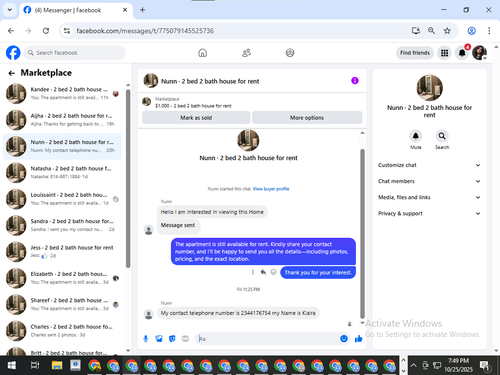
Task: Open the Chrome tab search dropdown
Action: [10, 10]
